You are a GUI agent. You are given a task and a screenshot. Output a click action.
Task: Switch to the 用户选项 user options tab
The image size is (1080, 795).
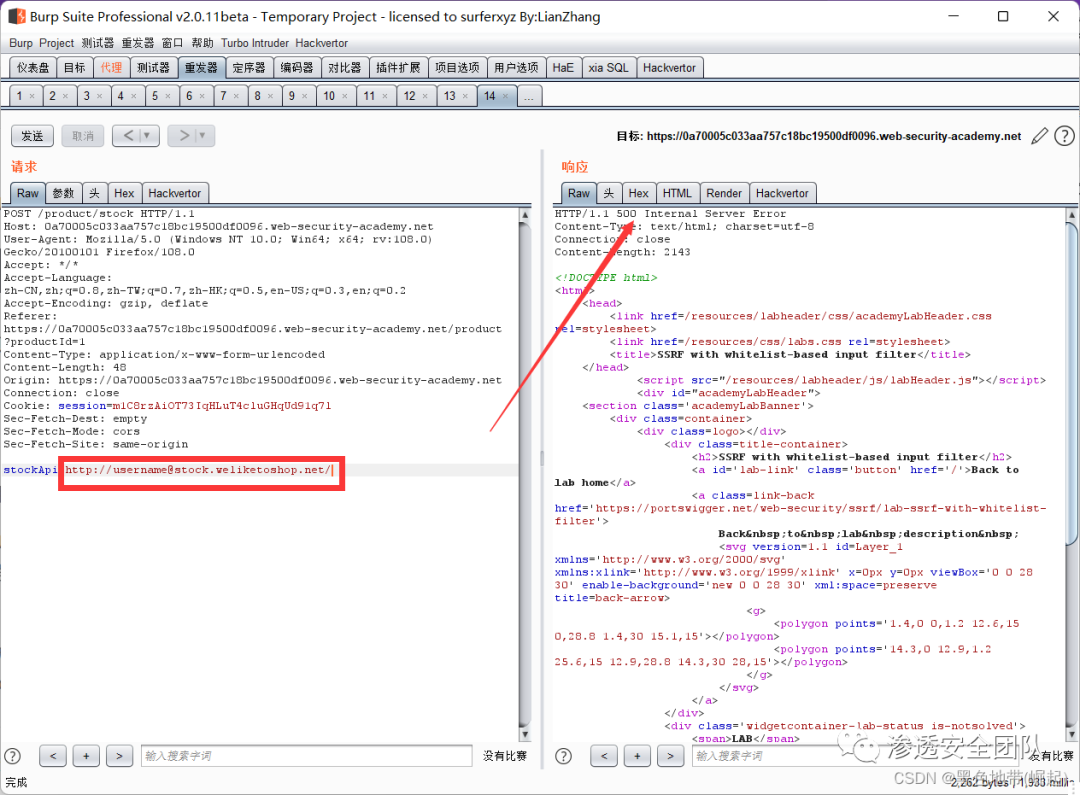[x=516, y=68]
